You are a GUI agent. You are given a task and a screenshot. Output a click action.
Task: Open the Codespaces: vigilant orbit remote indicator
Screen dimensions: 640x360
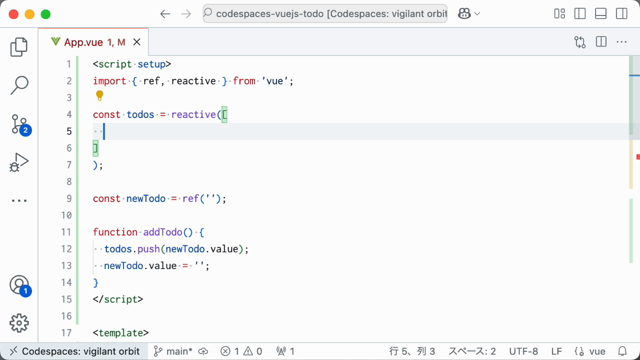tap(74, 351)
